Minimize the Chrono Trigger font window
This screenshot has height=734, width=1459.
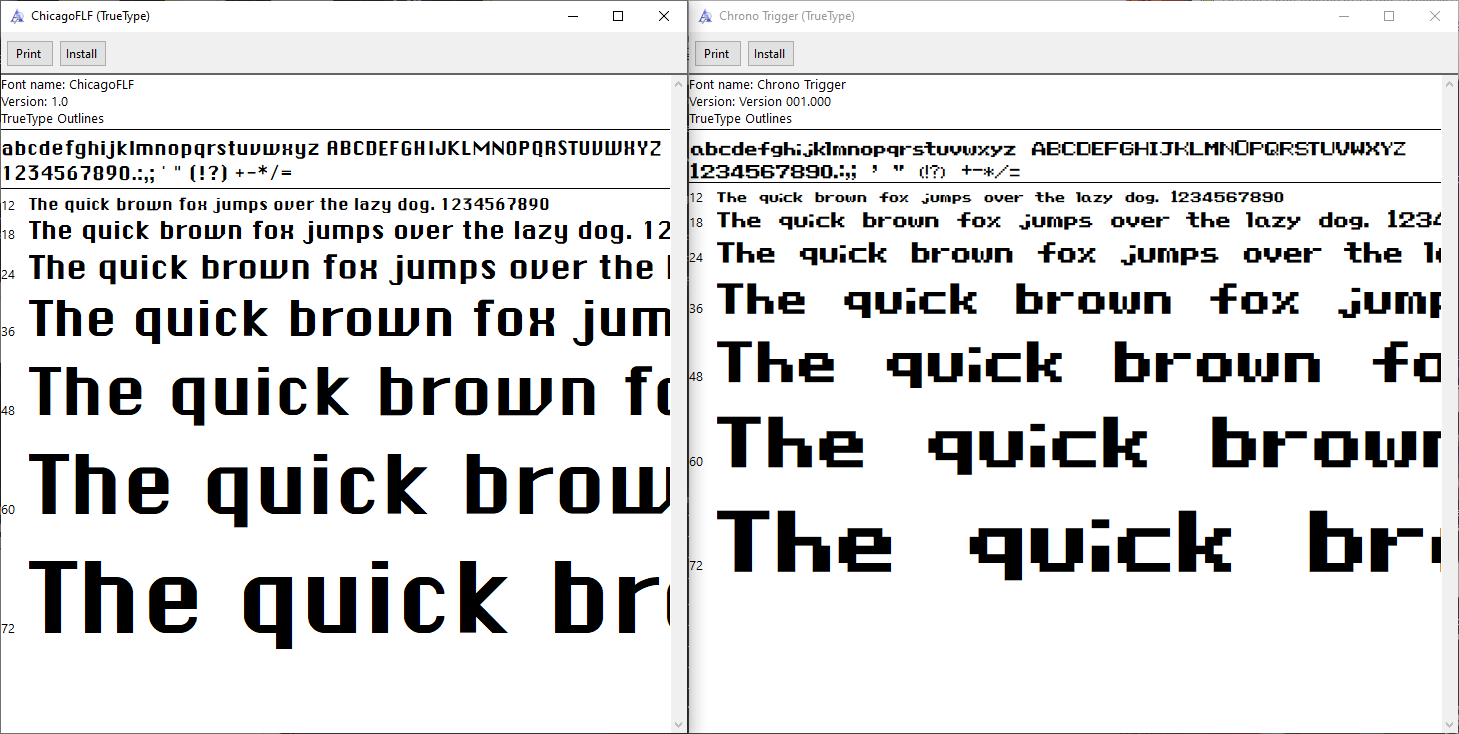point(1343,16)
